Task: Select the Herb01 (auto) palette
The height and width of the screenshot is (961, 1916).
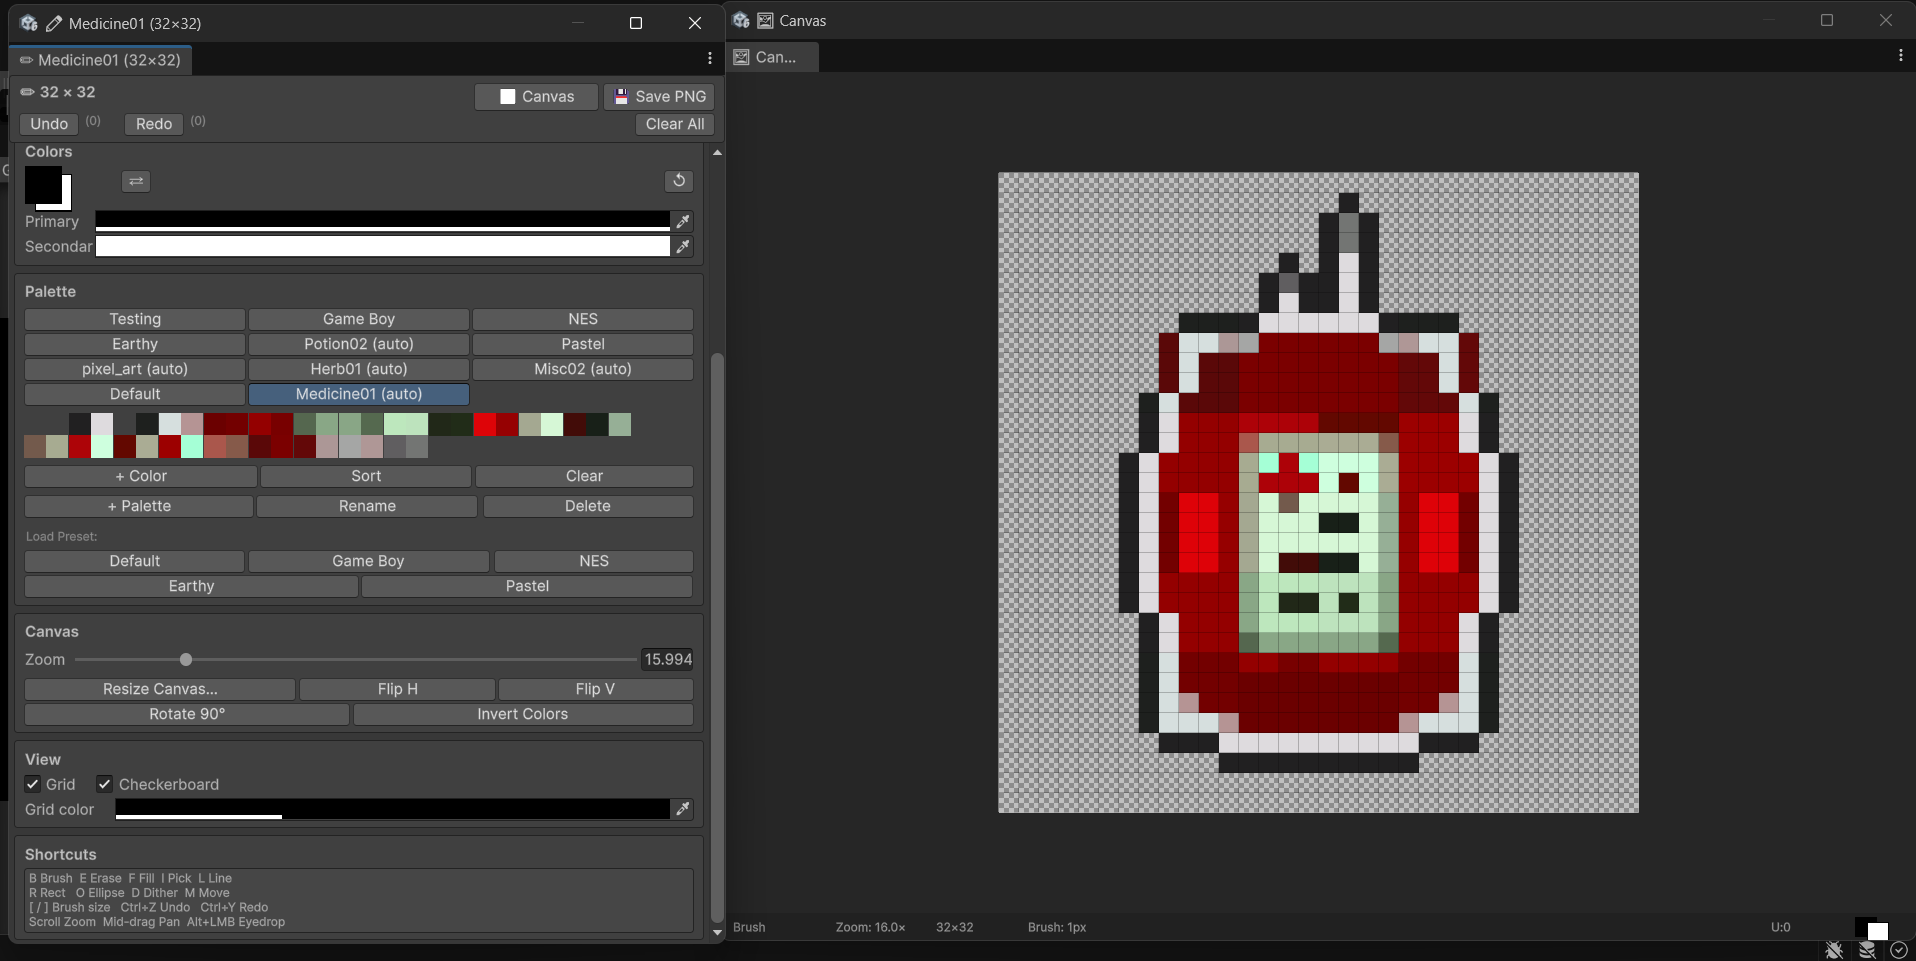Action: 359,369
